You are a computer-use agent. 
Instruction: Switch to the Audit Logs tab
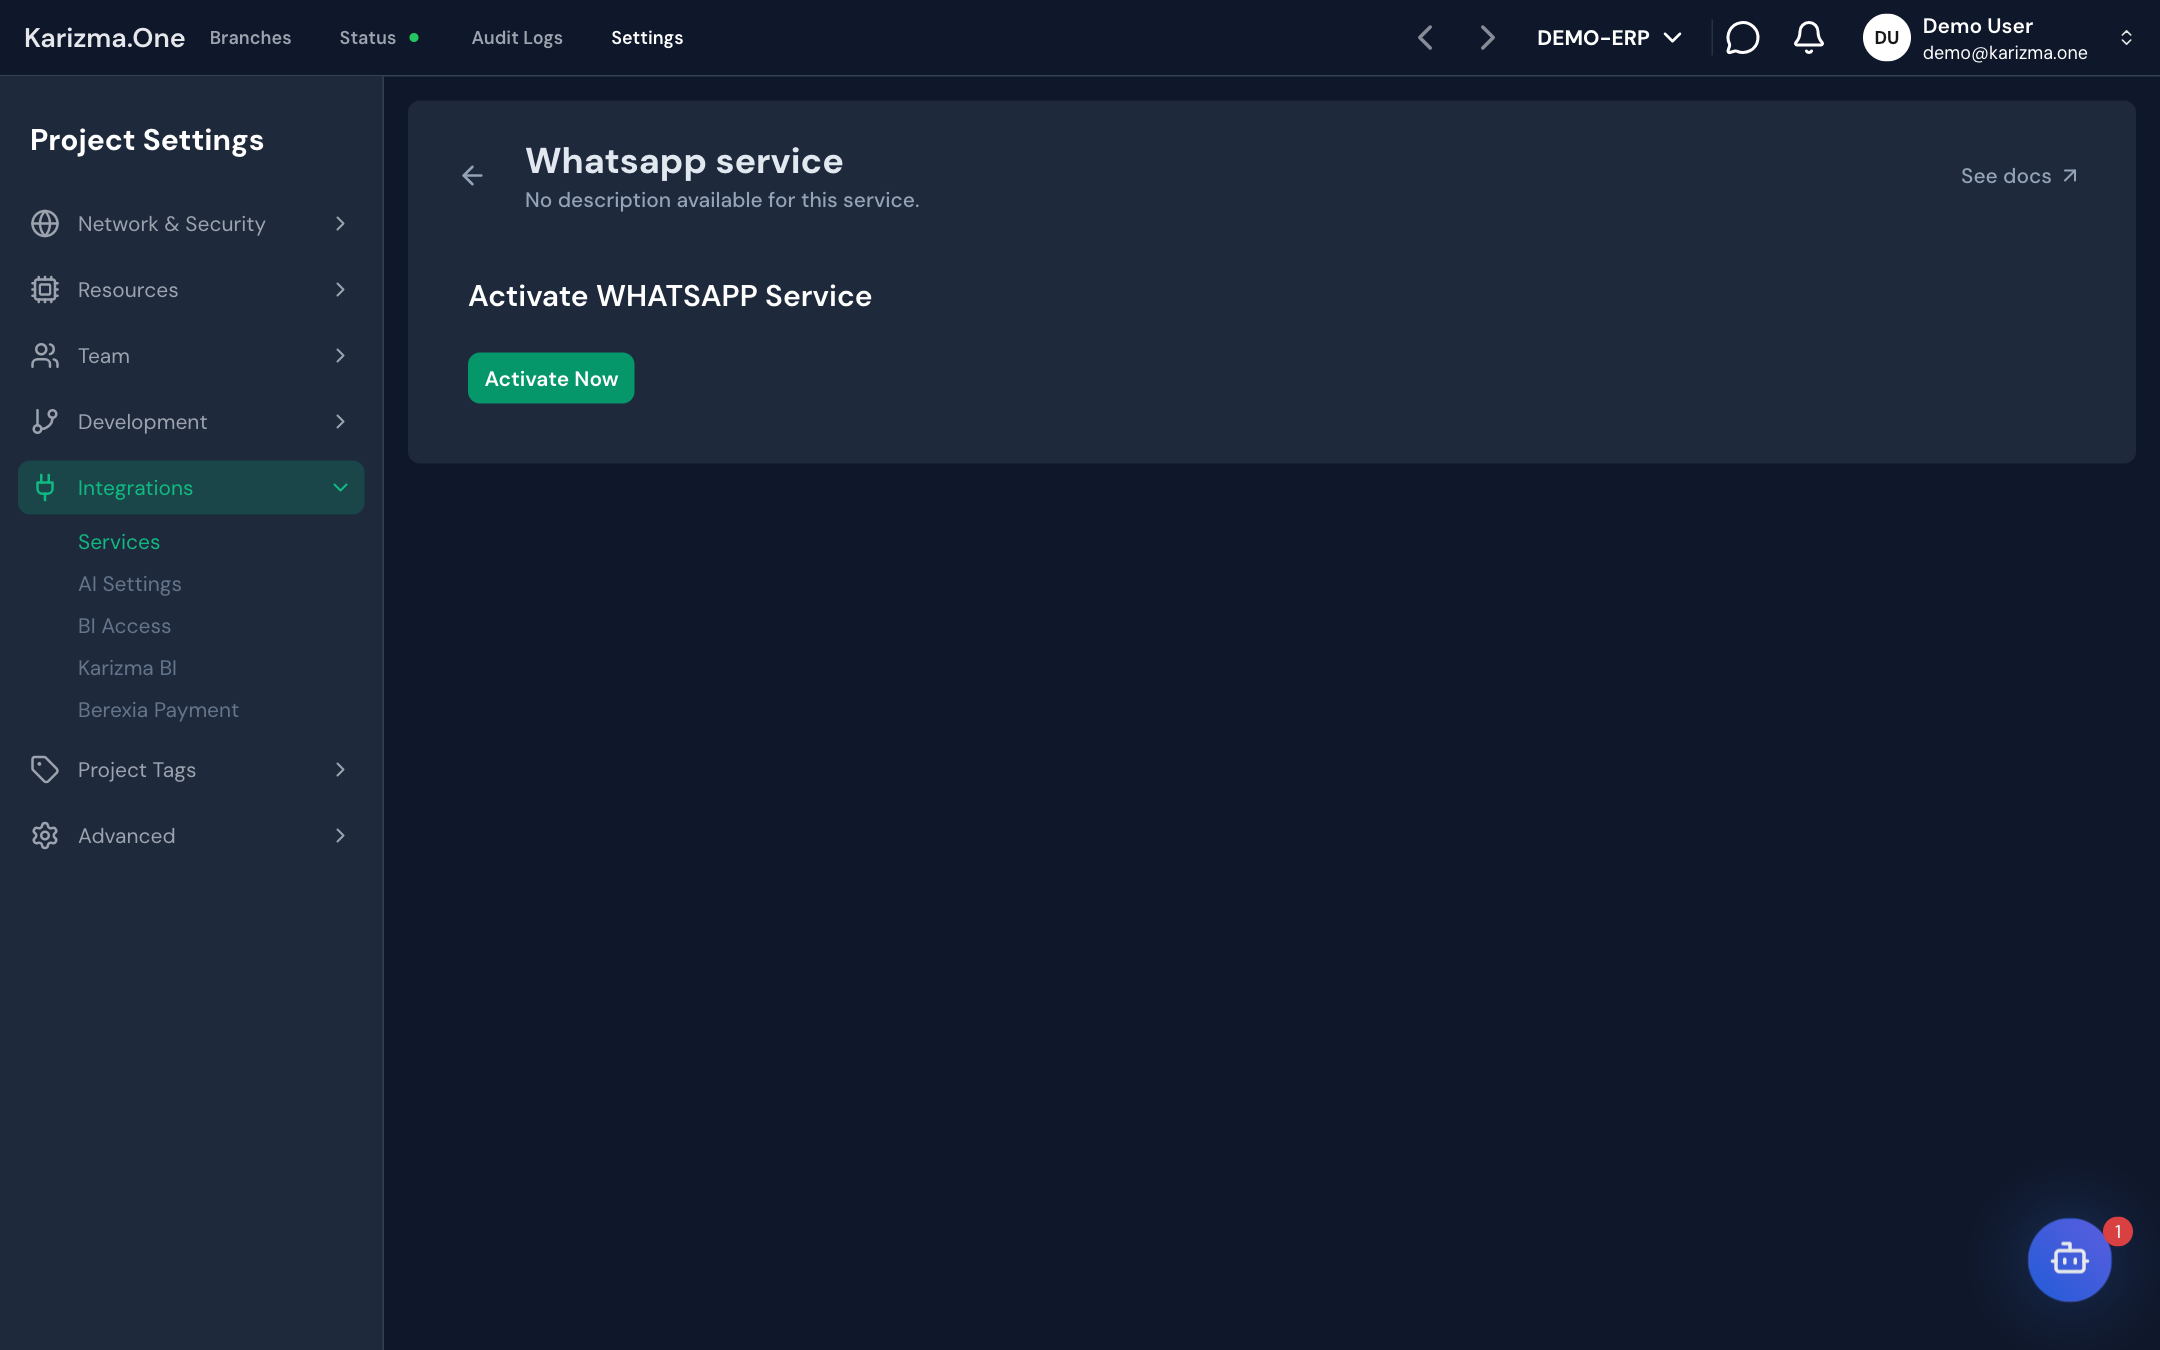click(x=517, y=38)
